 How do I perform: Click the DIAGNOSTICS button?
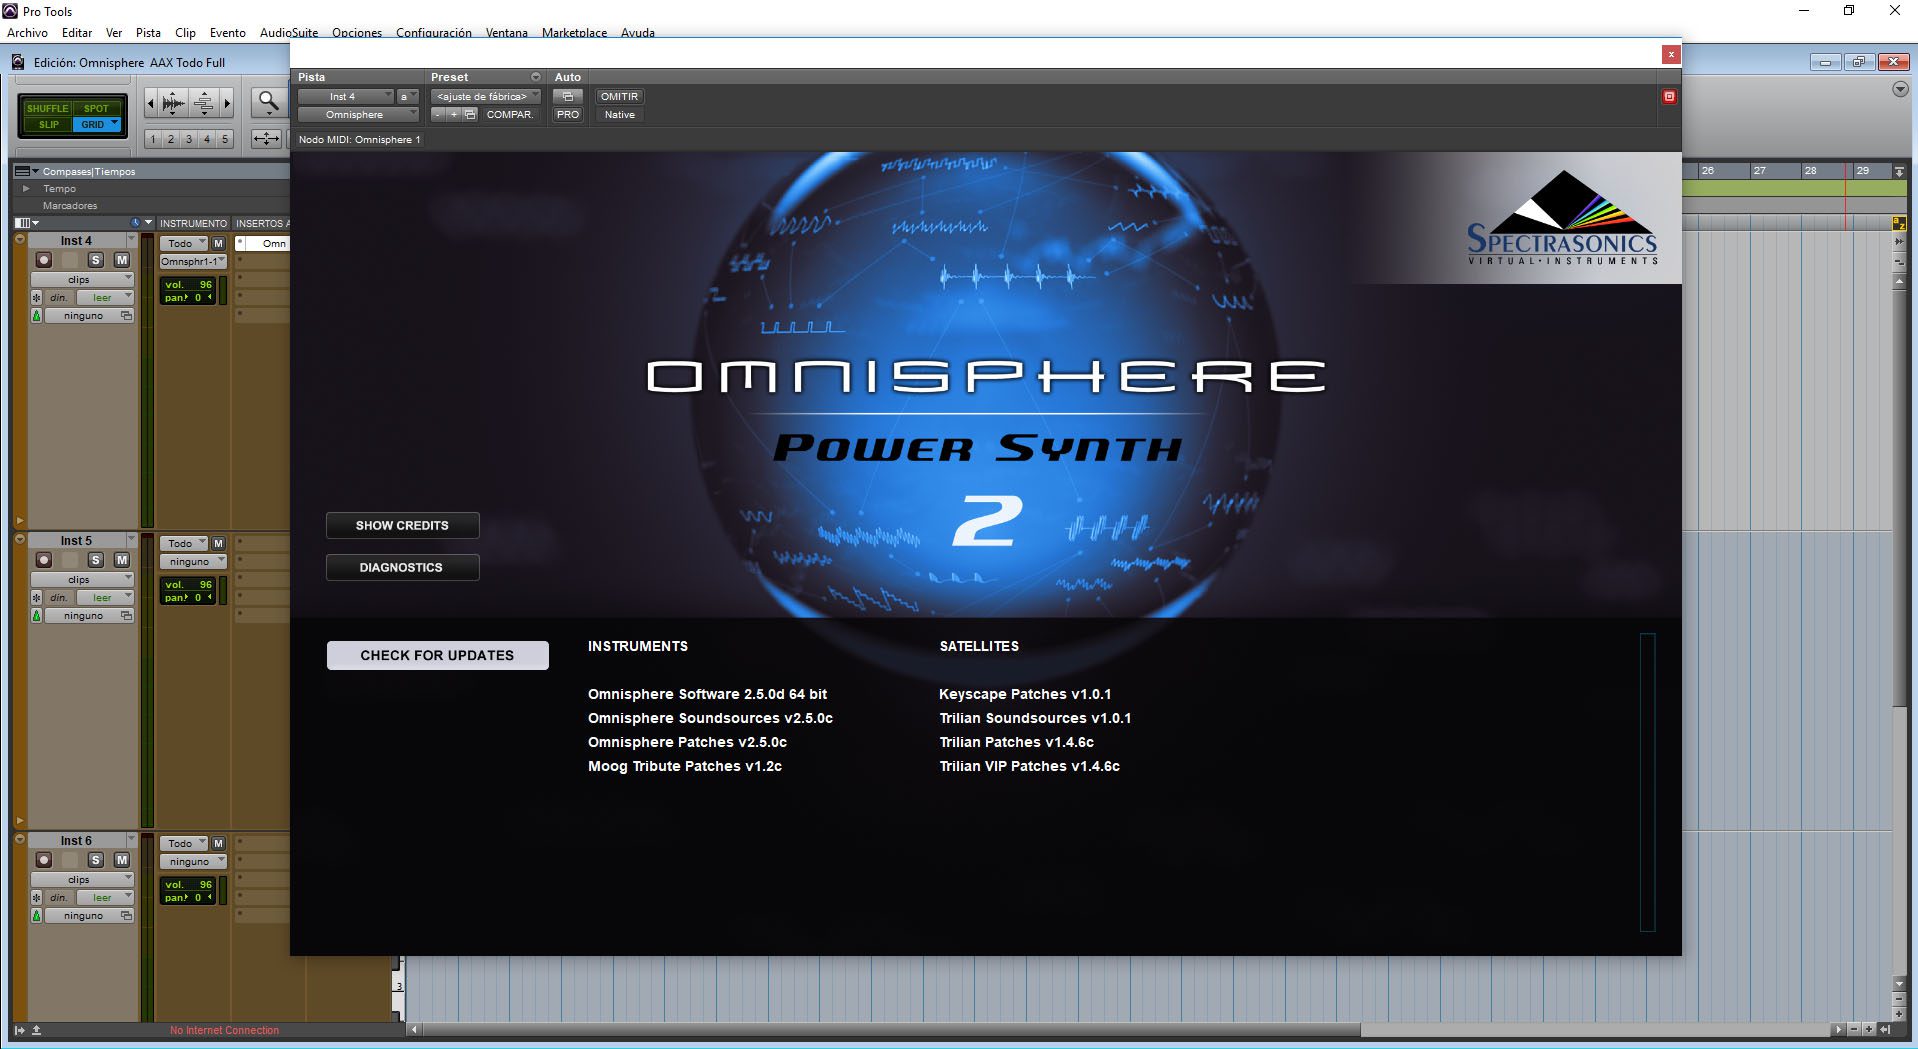tap(402, 567)
